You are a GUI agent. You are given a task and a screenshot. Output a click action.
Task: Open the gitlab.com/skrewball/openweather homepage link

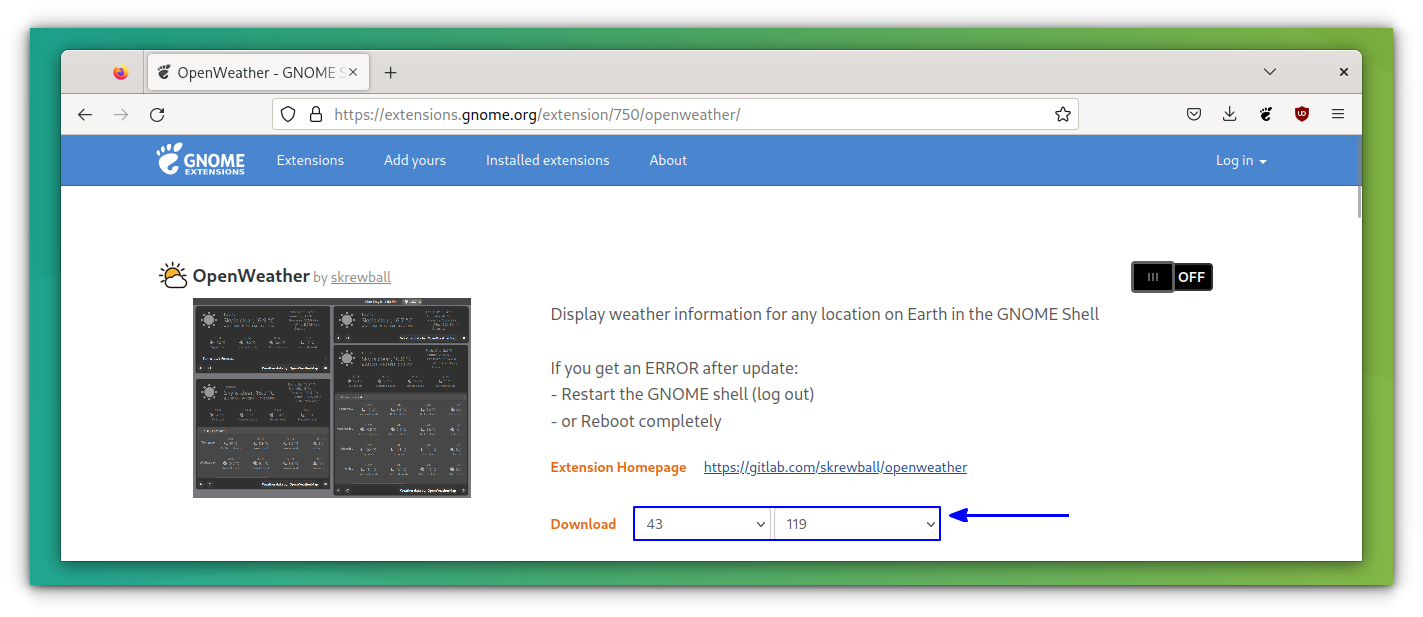click(835, 467)
